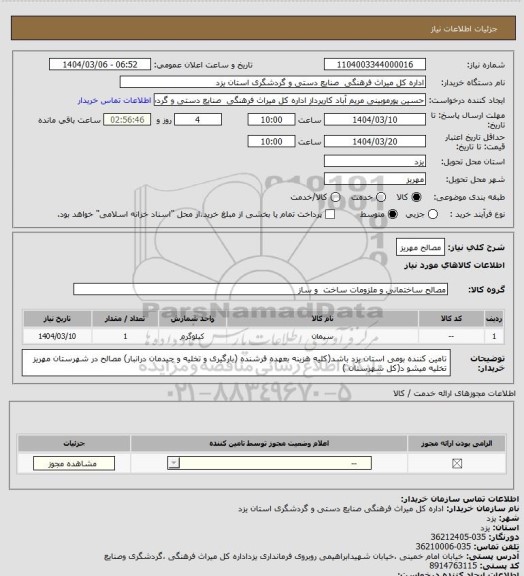Click the announcement date field 1404/03/06 - 06:52

(x=100, y=64)
